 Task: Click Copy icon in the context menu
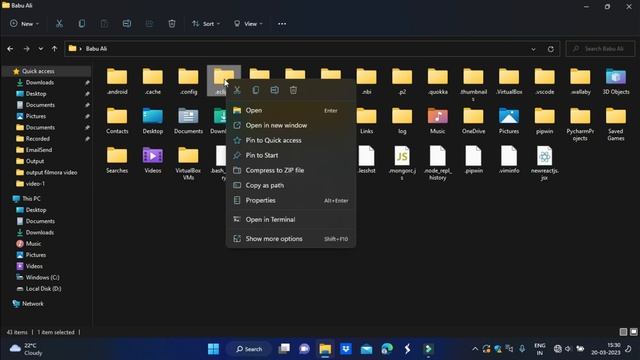pos(256,90)
